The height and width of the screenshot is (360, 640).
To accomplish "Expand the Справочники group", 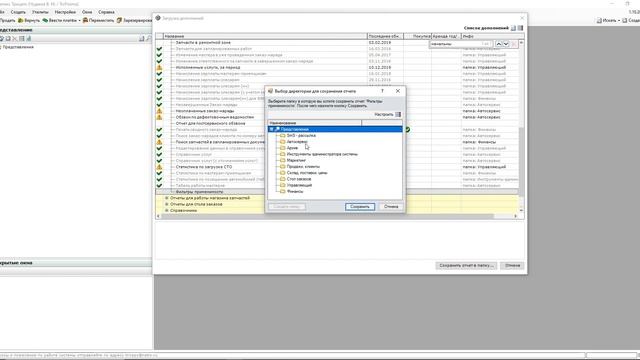I will click(x=167, y=211).
